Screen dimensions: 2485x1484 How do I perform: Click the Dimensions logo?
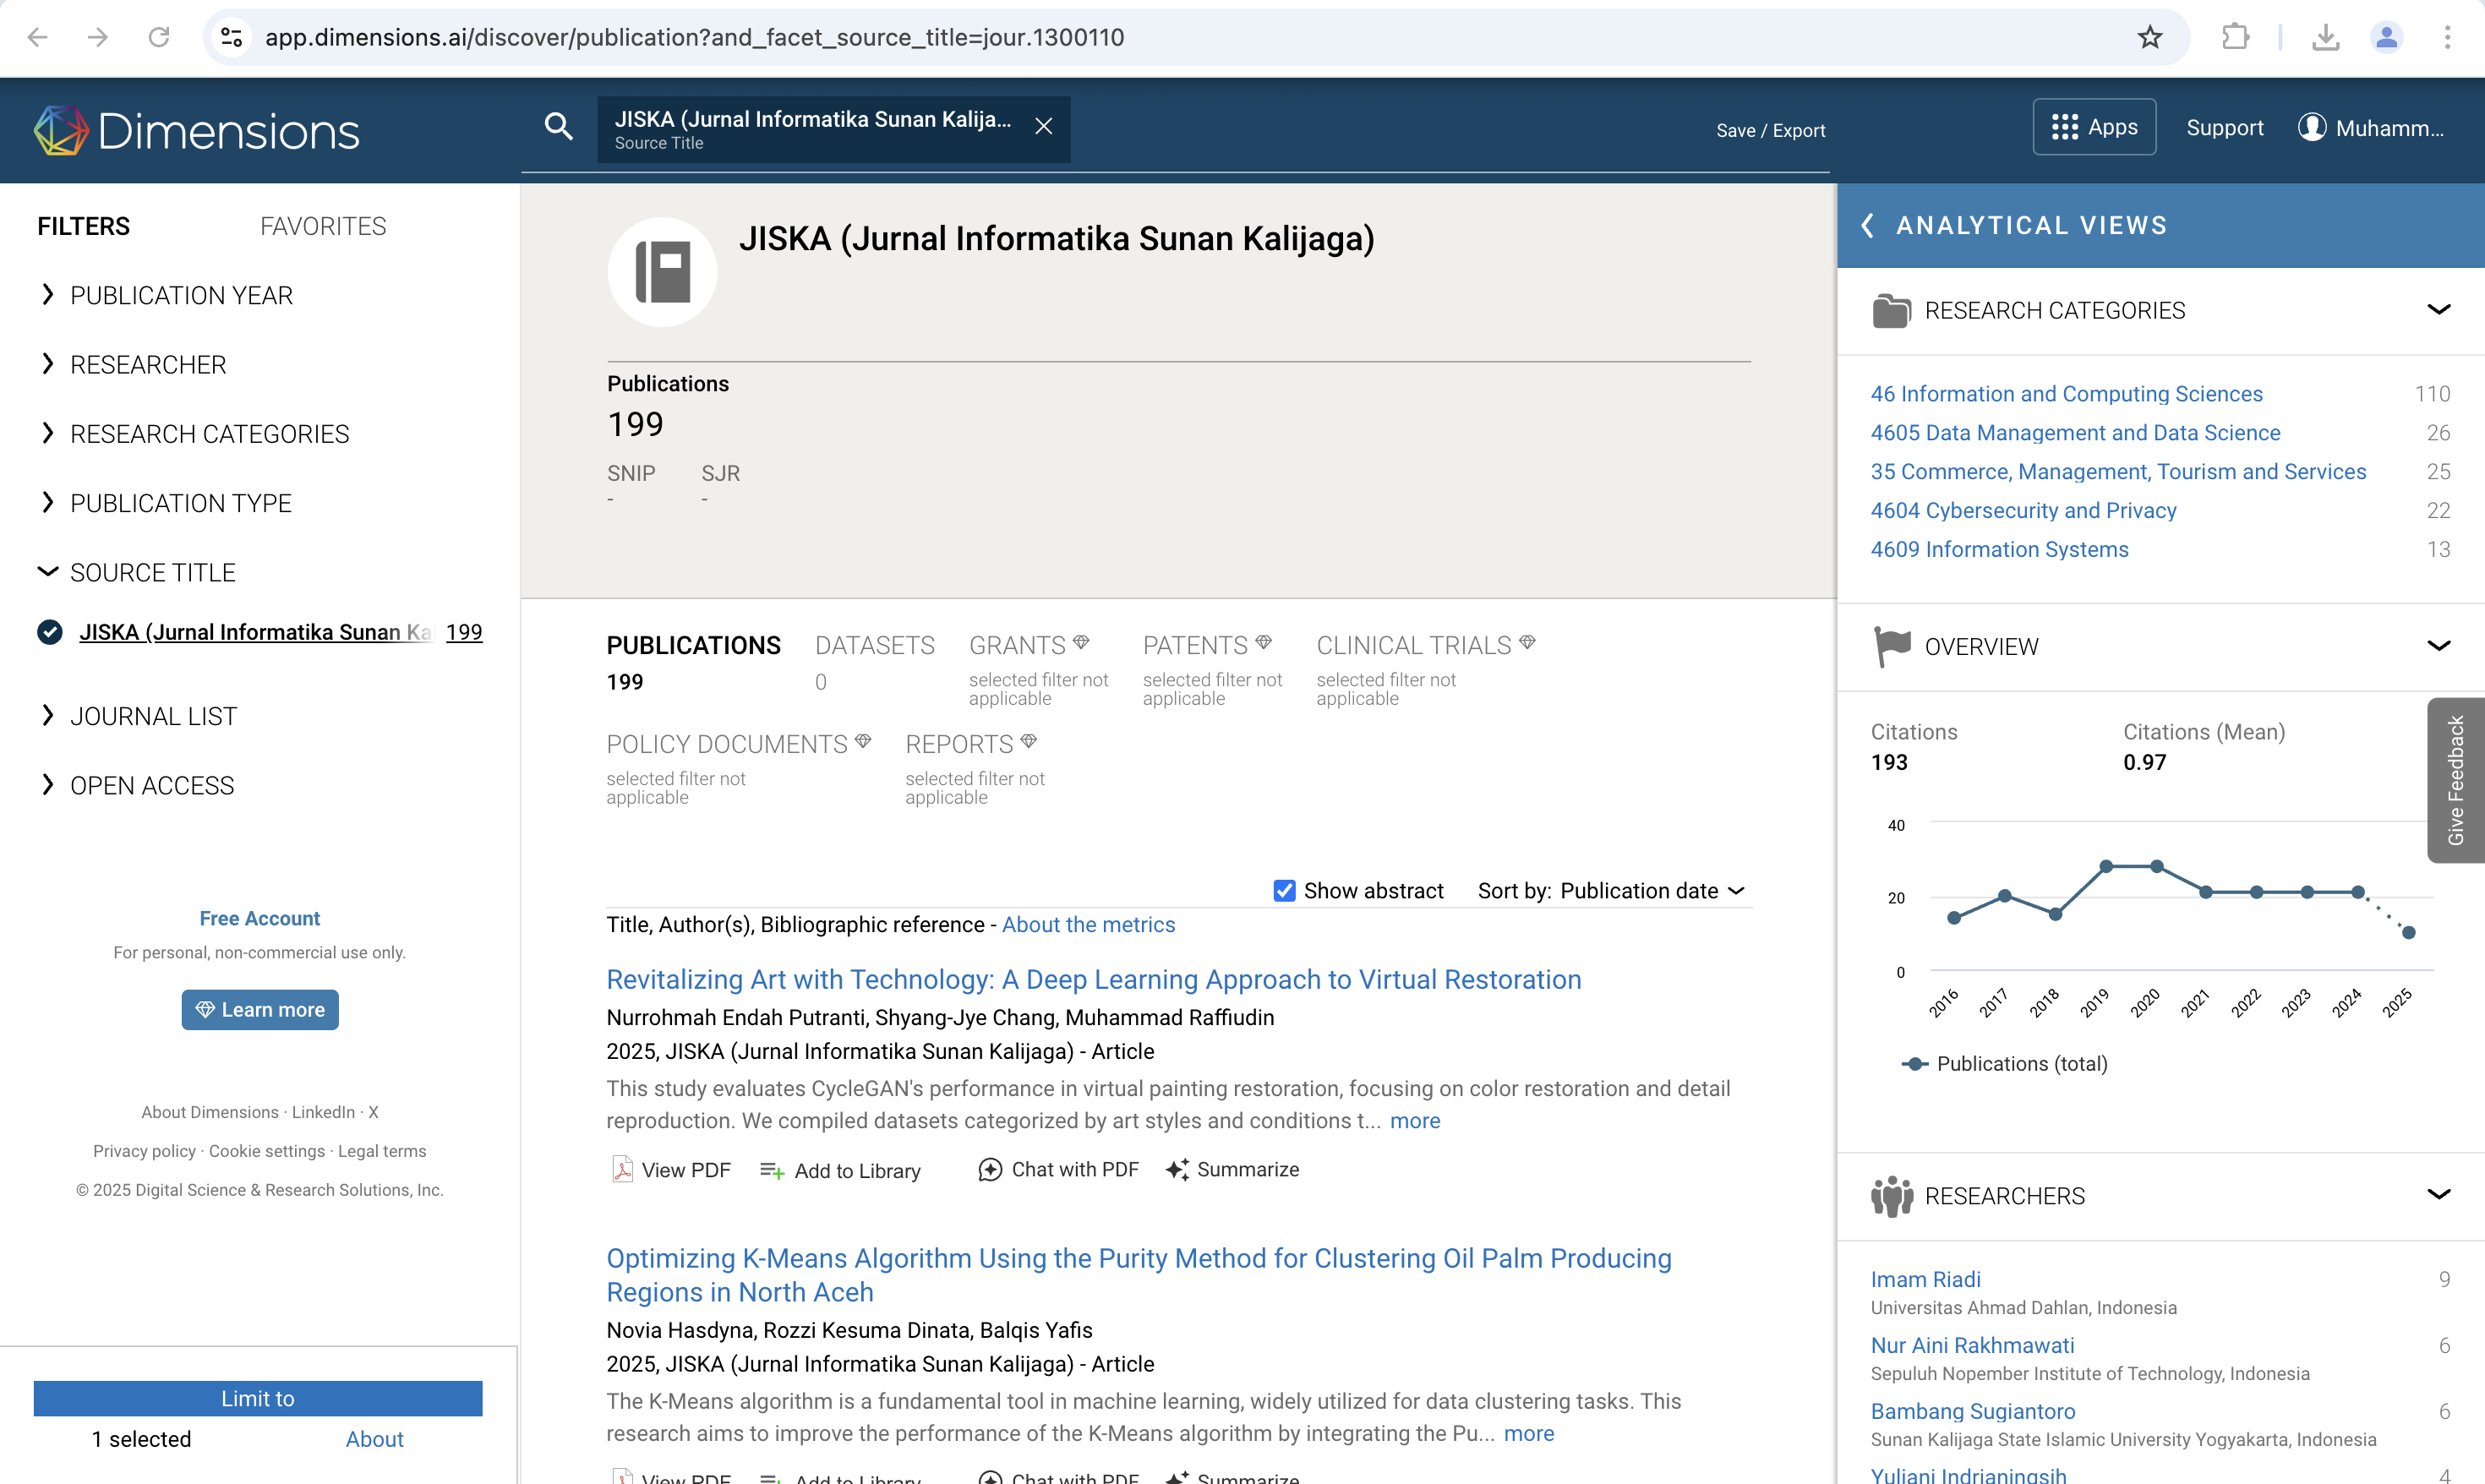[196, 131]
